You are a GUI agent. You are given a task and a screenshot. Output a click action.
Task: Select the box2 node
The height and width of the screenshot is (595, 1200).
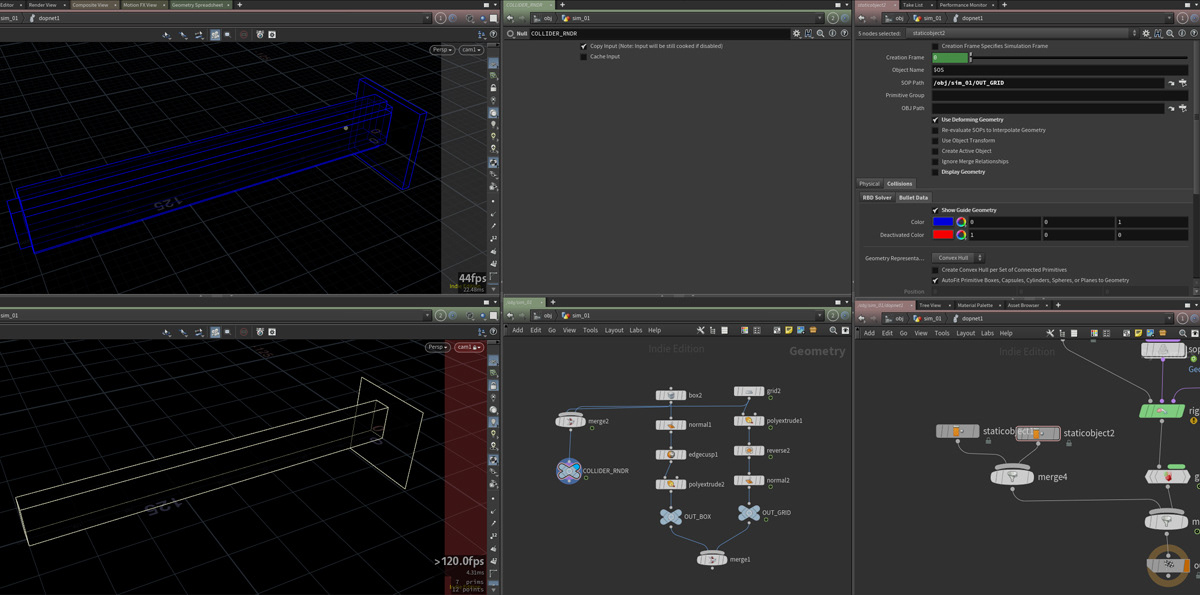pos(670,395)
